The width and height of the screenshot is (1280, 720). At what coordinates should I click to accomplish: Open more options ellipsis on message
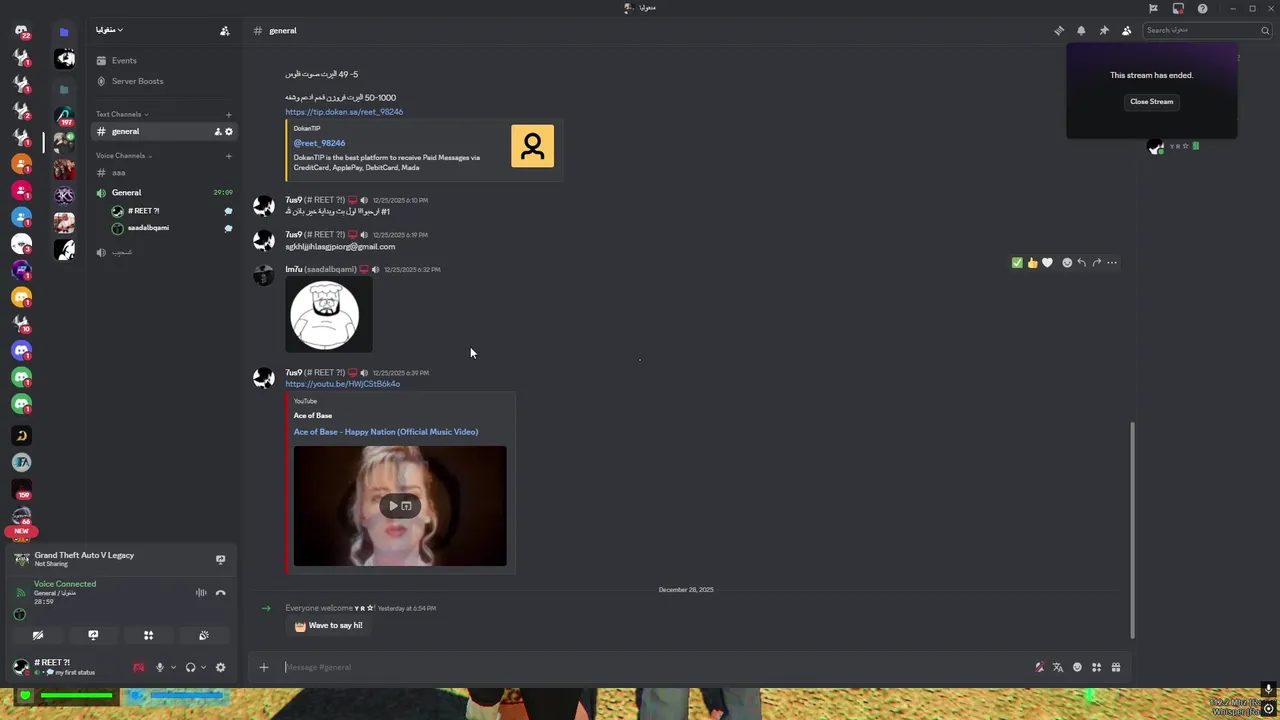point(1111,263)
